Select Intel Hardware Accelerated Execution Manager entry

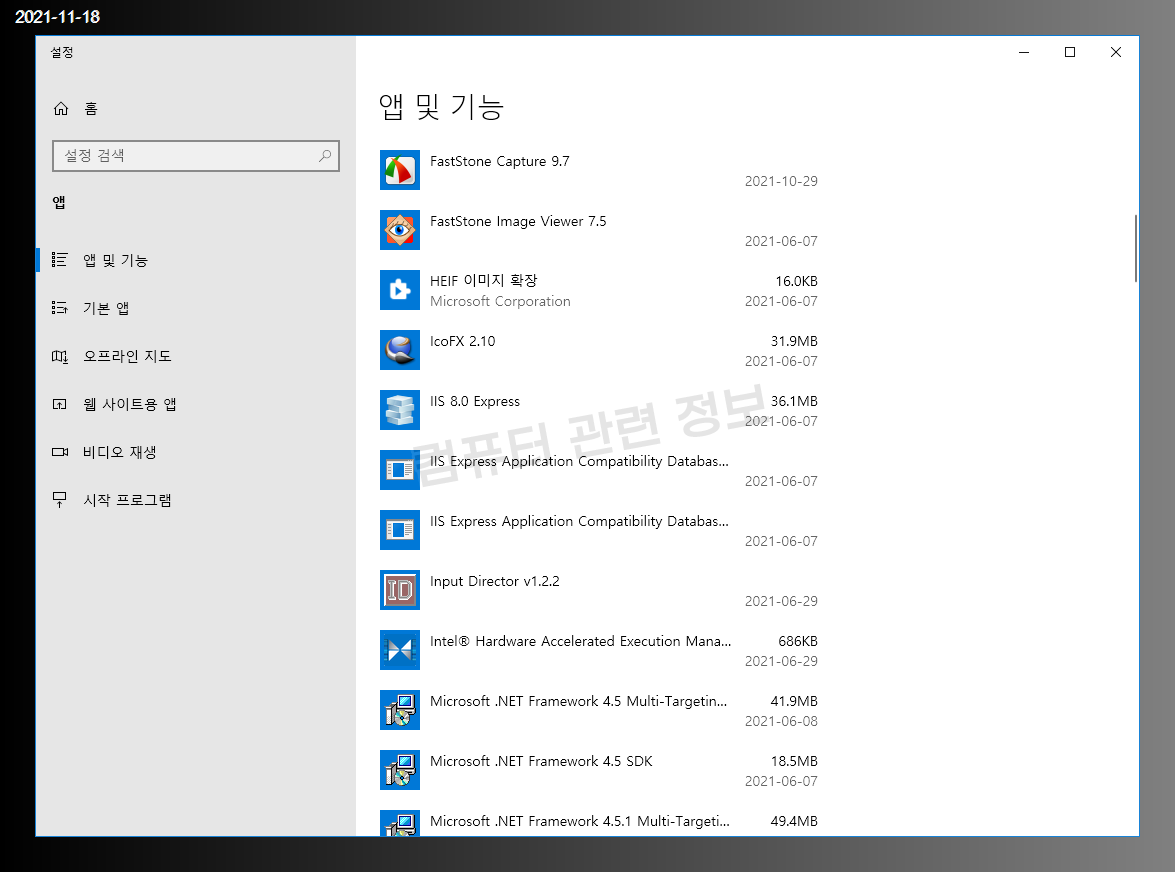click(x=581, y=641)
